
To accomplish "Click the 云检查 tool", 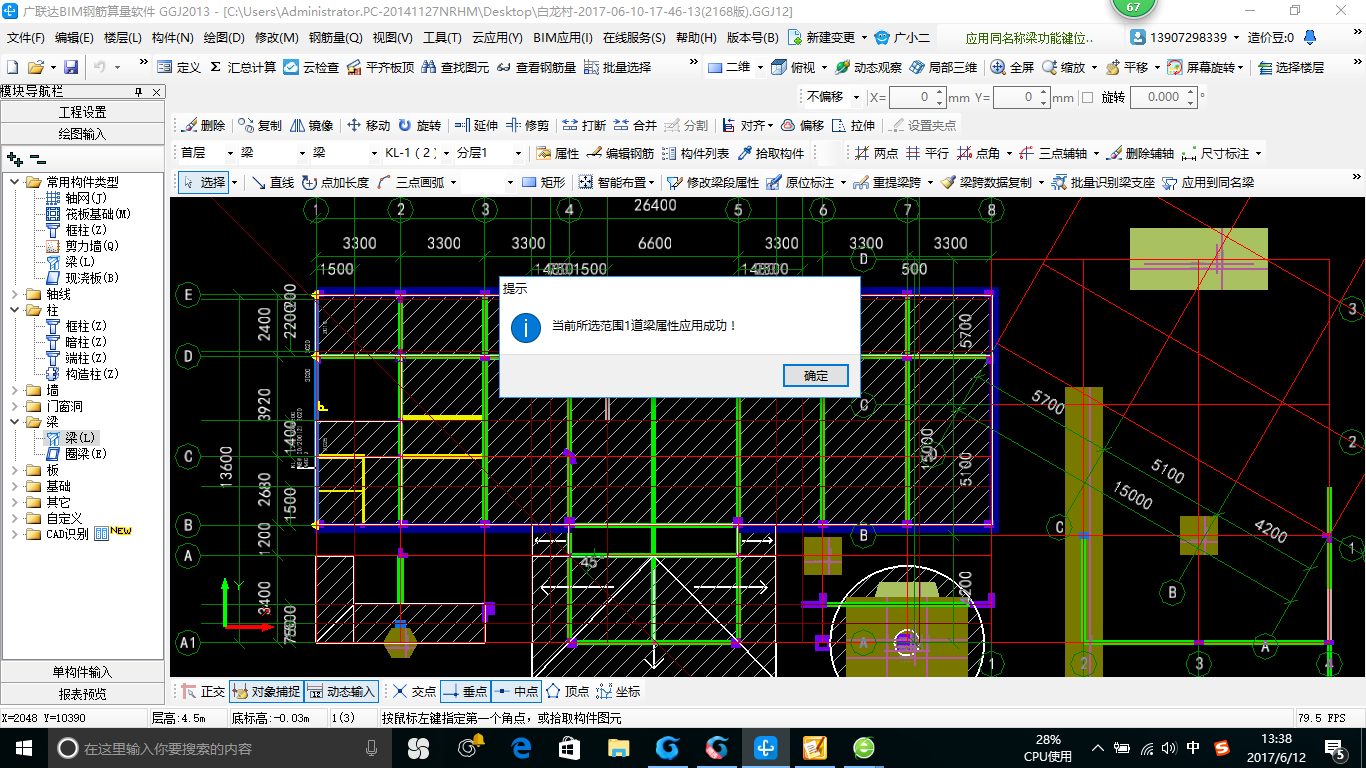I will tap(312, 67).
